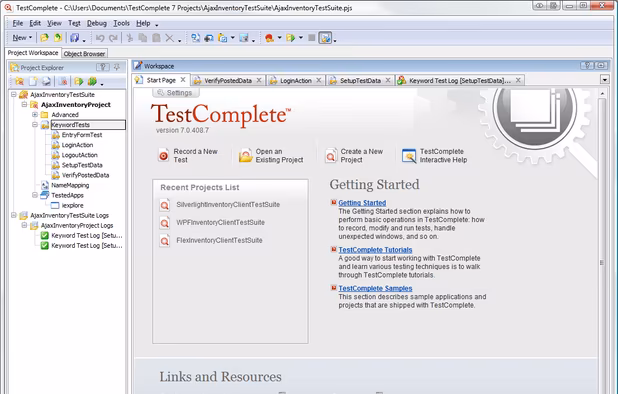Click the red icon after separator in Project Explorer toolbar

click(x=63, y=82)
